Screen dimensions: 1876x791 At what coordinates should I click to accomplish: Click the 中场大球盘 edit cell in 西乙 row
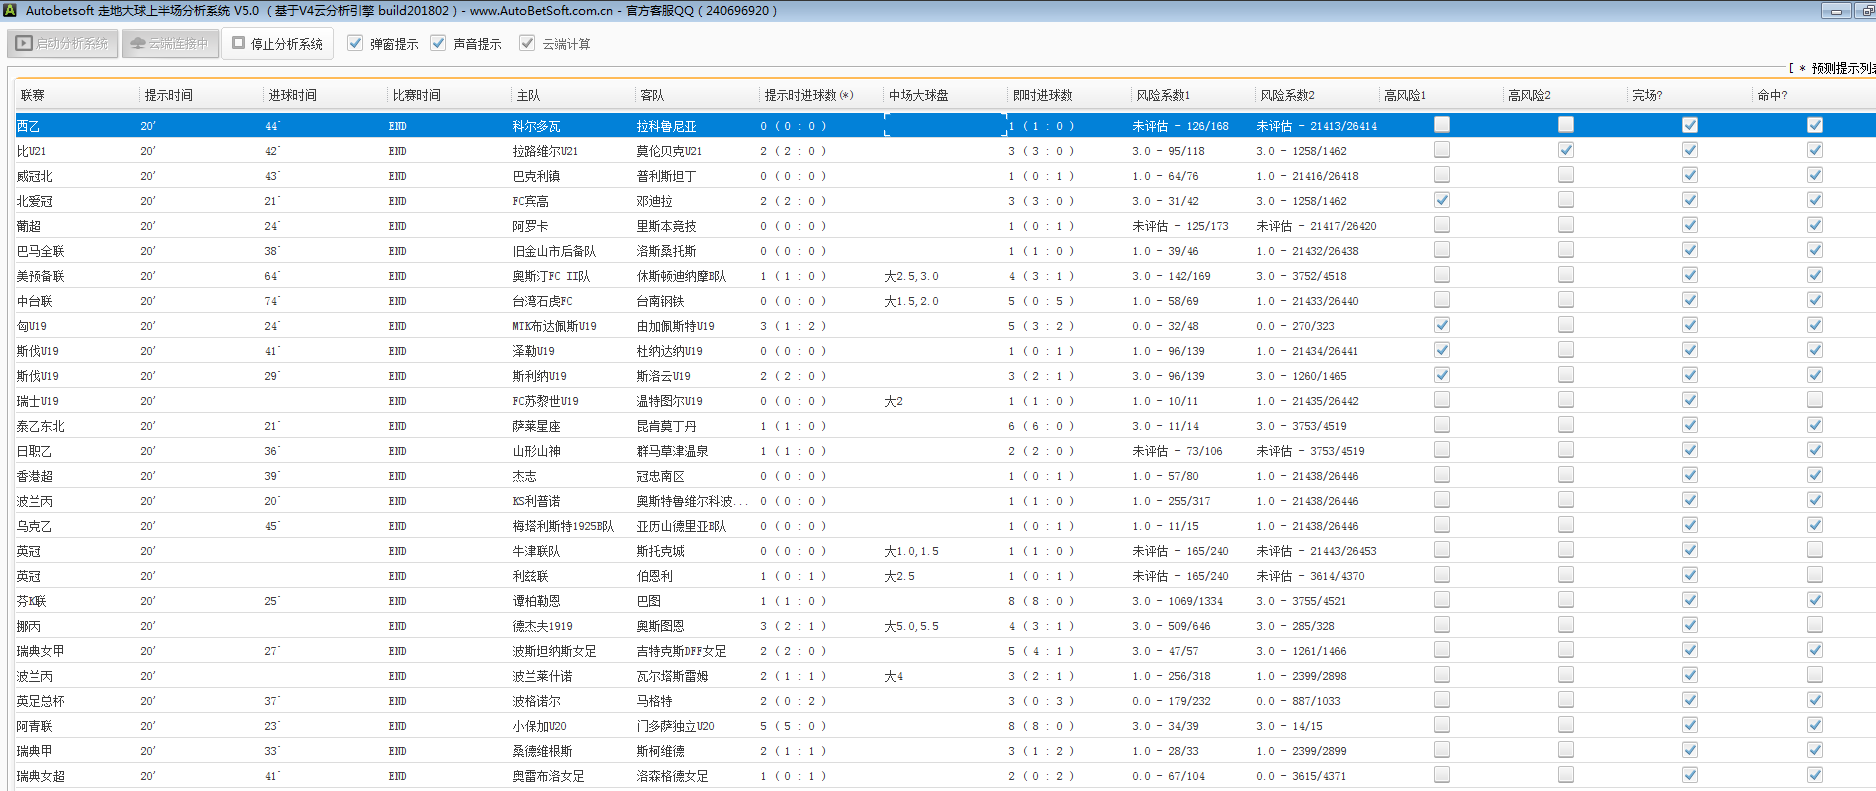(944, 126)
